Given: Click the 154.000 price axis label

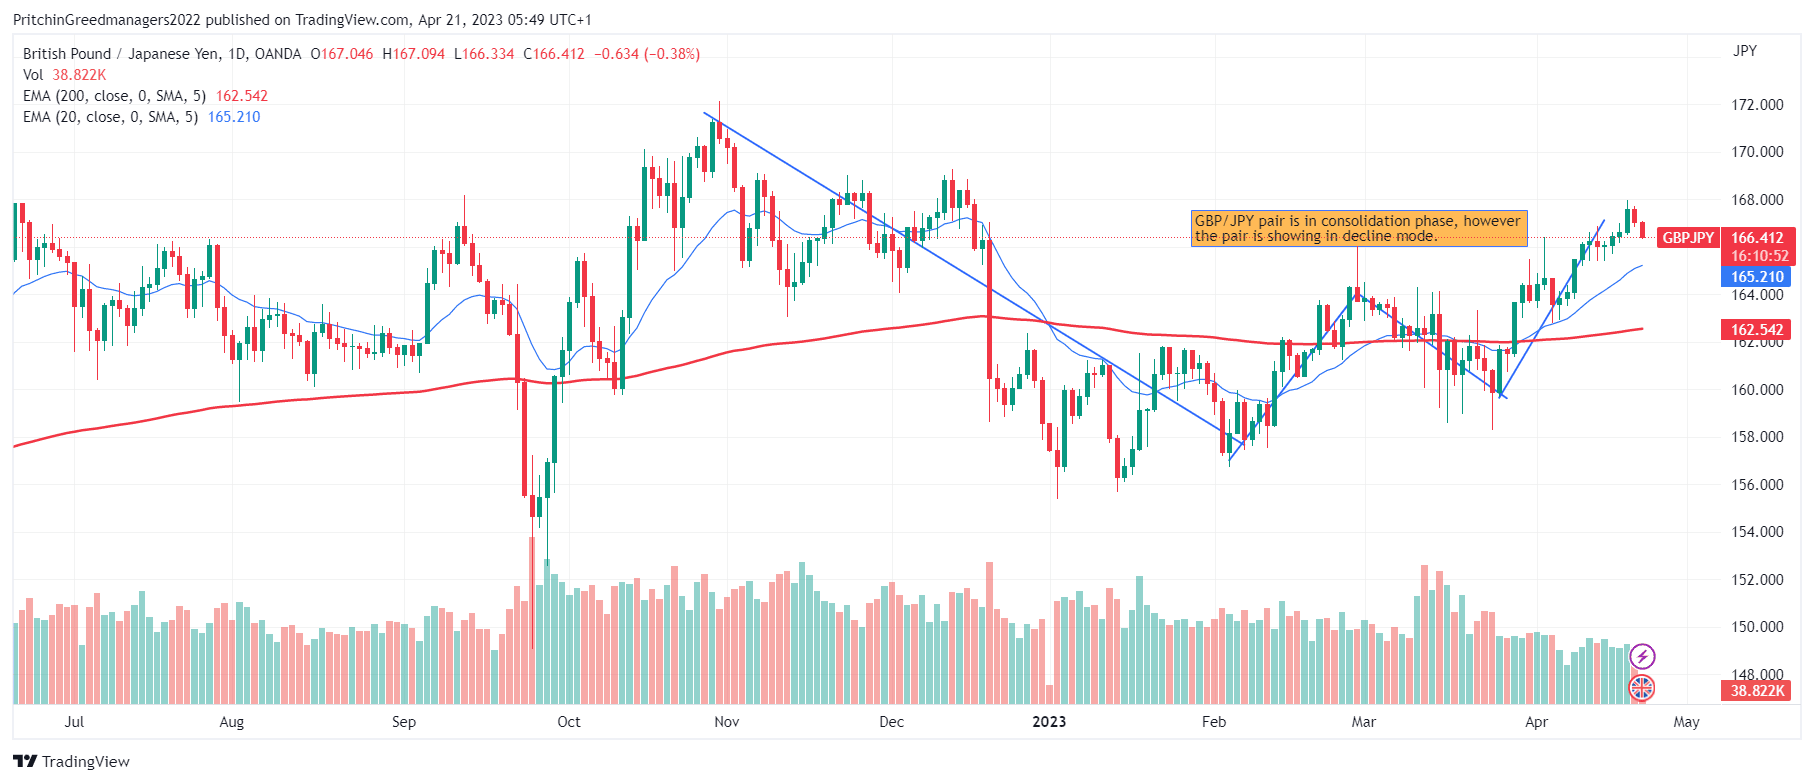Looking at the screenshot, I should [1757, 532].
